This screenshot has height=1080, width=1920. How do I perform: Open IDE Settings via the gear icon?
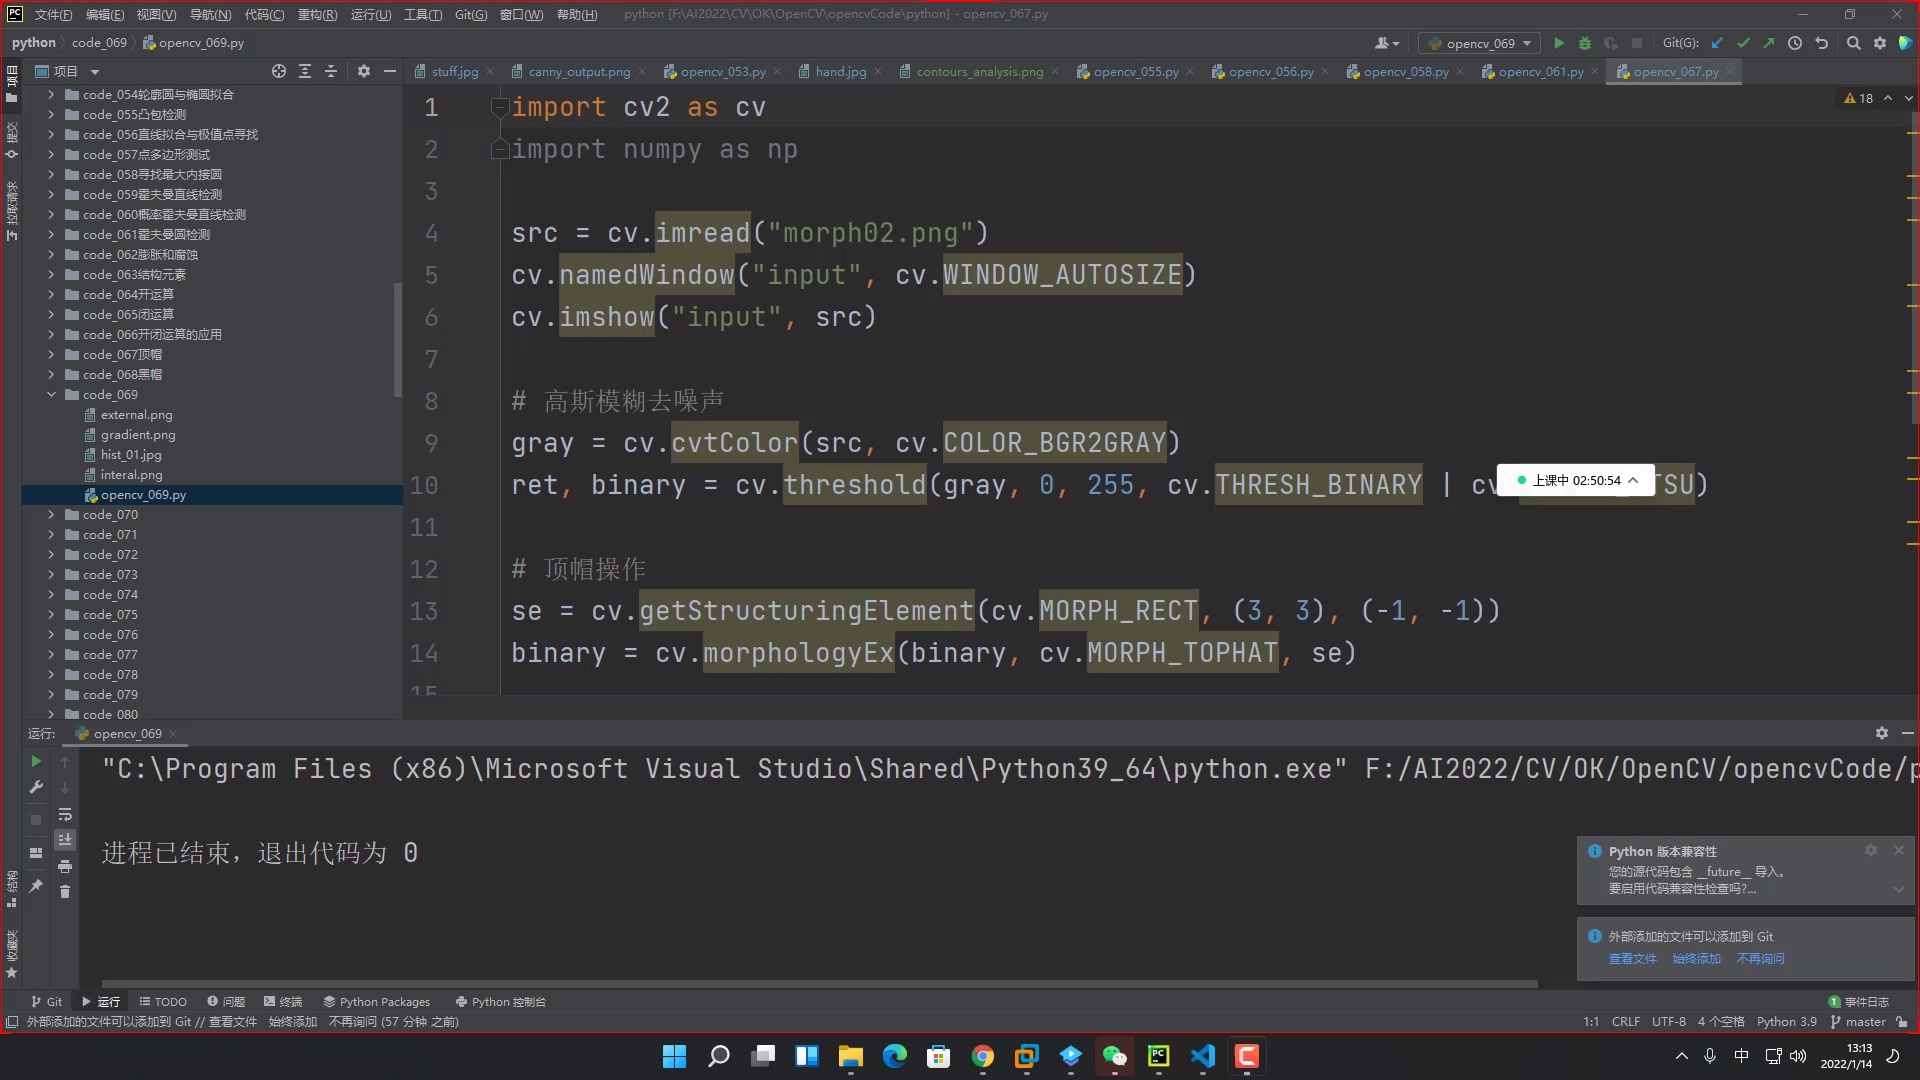[x=1881, y=43]
